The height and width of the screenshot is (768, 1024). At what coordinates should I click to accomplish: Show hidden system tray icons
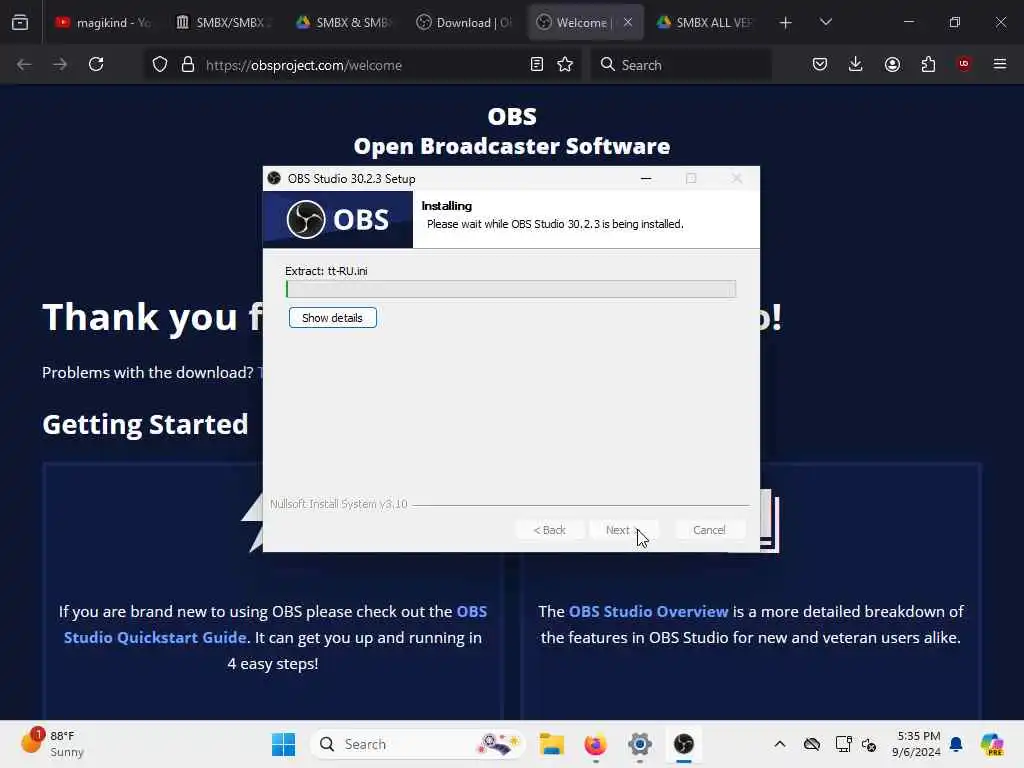780,744
